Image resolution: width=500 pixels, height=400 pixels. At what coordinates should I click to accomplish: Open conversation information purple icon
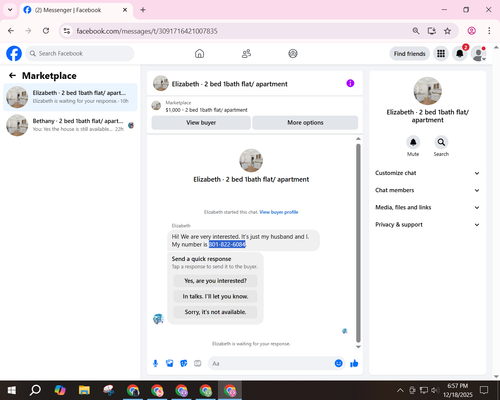pyautogui.click(x=350, y=83)
